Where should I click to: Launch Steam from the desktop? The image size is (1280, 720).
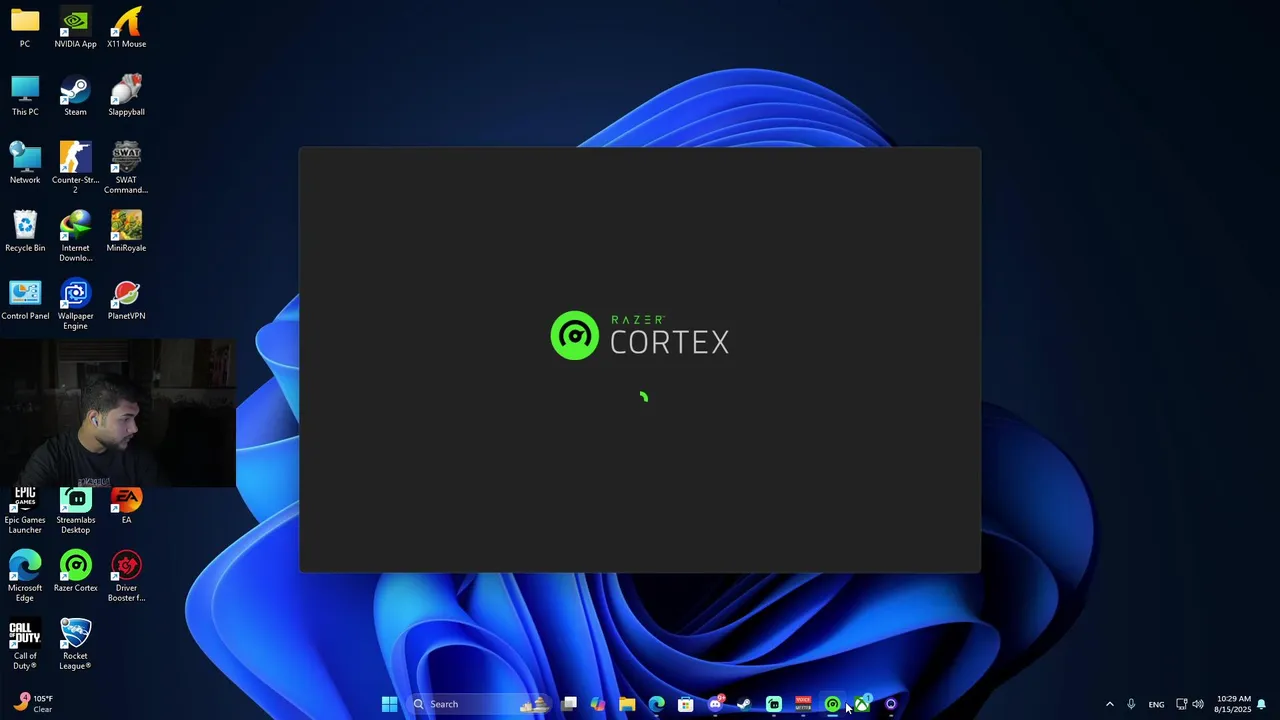75,96
